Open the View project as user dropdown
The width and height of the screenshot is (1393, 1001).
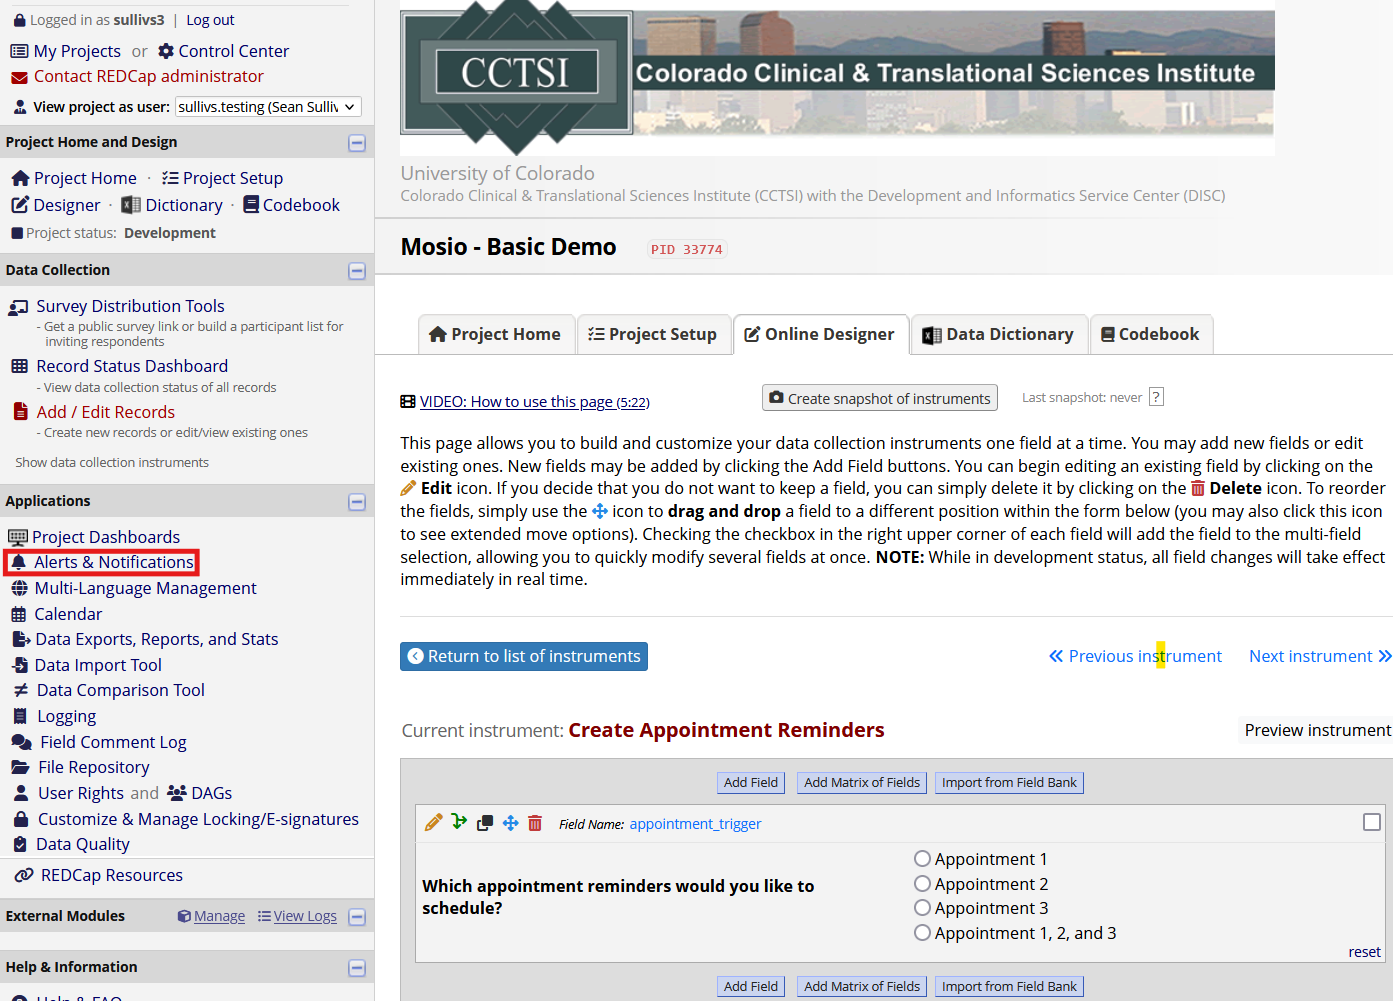[x=268, y=107]
